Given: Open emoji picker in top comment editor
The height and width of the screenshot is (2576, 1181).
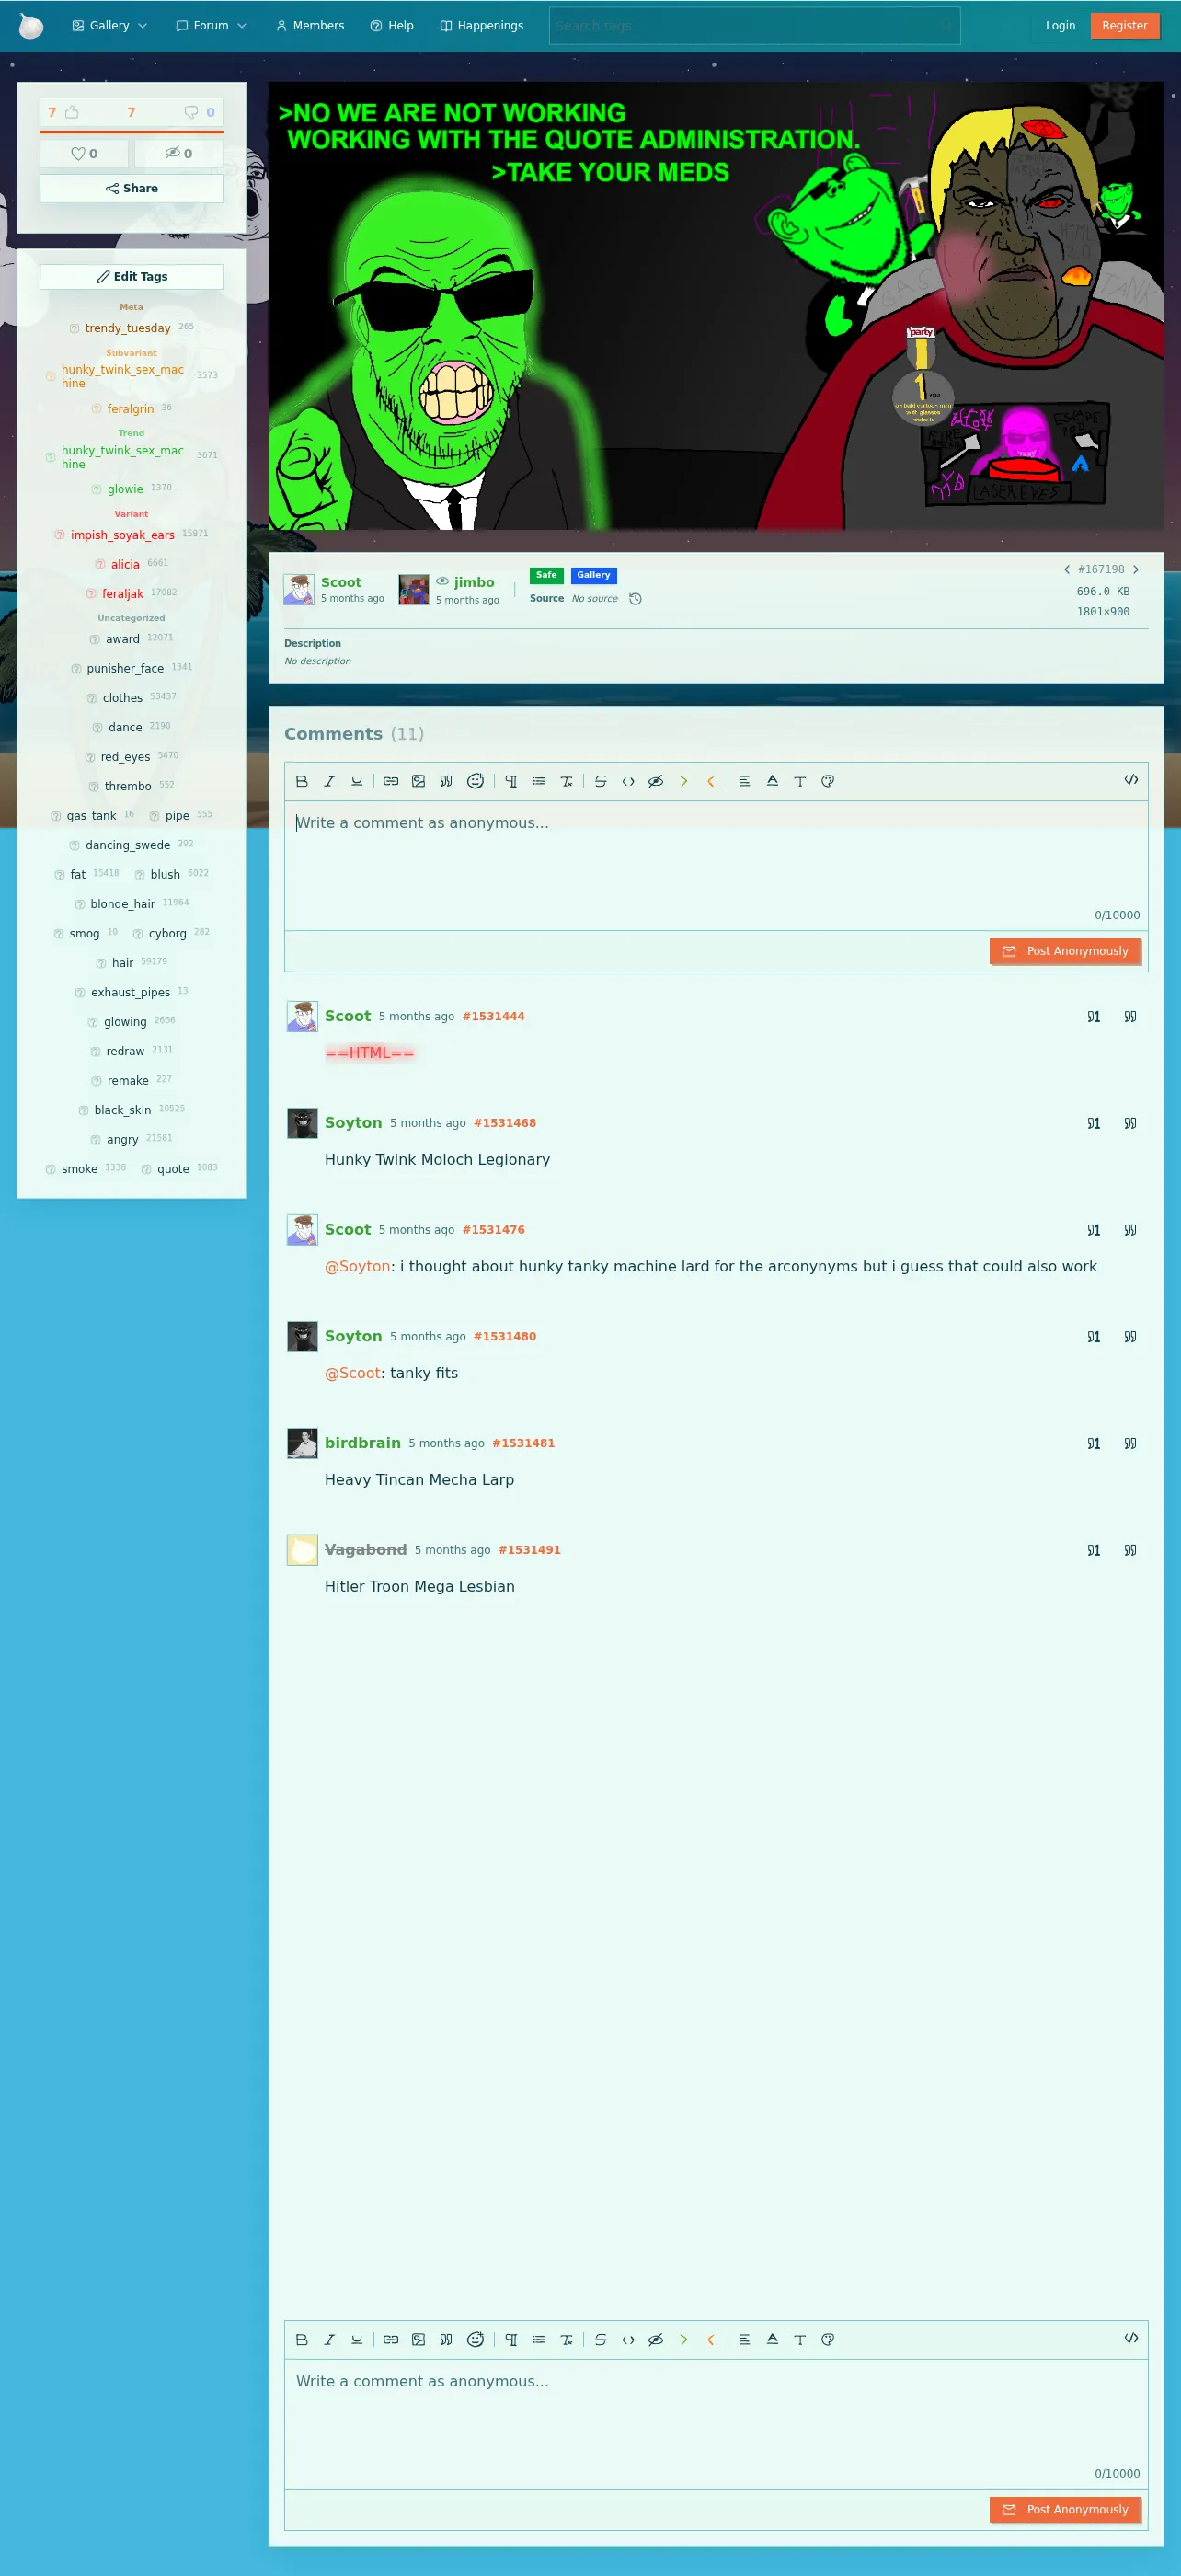Looking at the screenshot, I should click(x=476, y=781).
